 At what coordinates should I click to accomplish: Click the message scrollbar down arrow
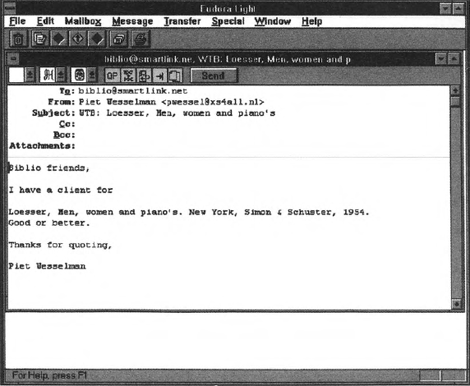tap(456, 303)
